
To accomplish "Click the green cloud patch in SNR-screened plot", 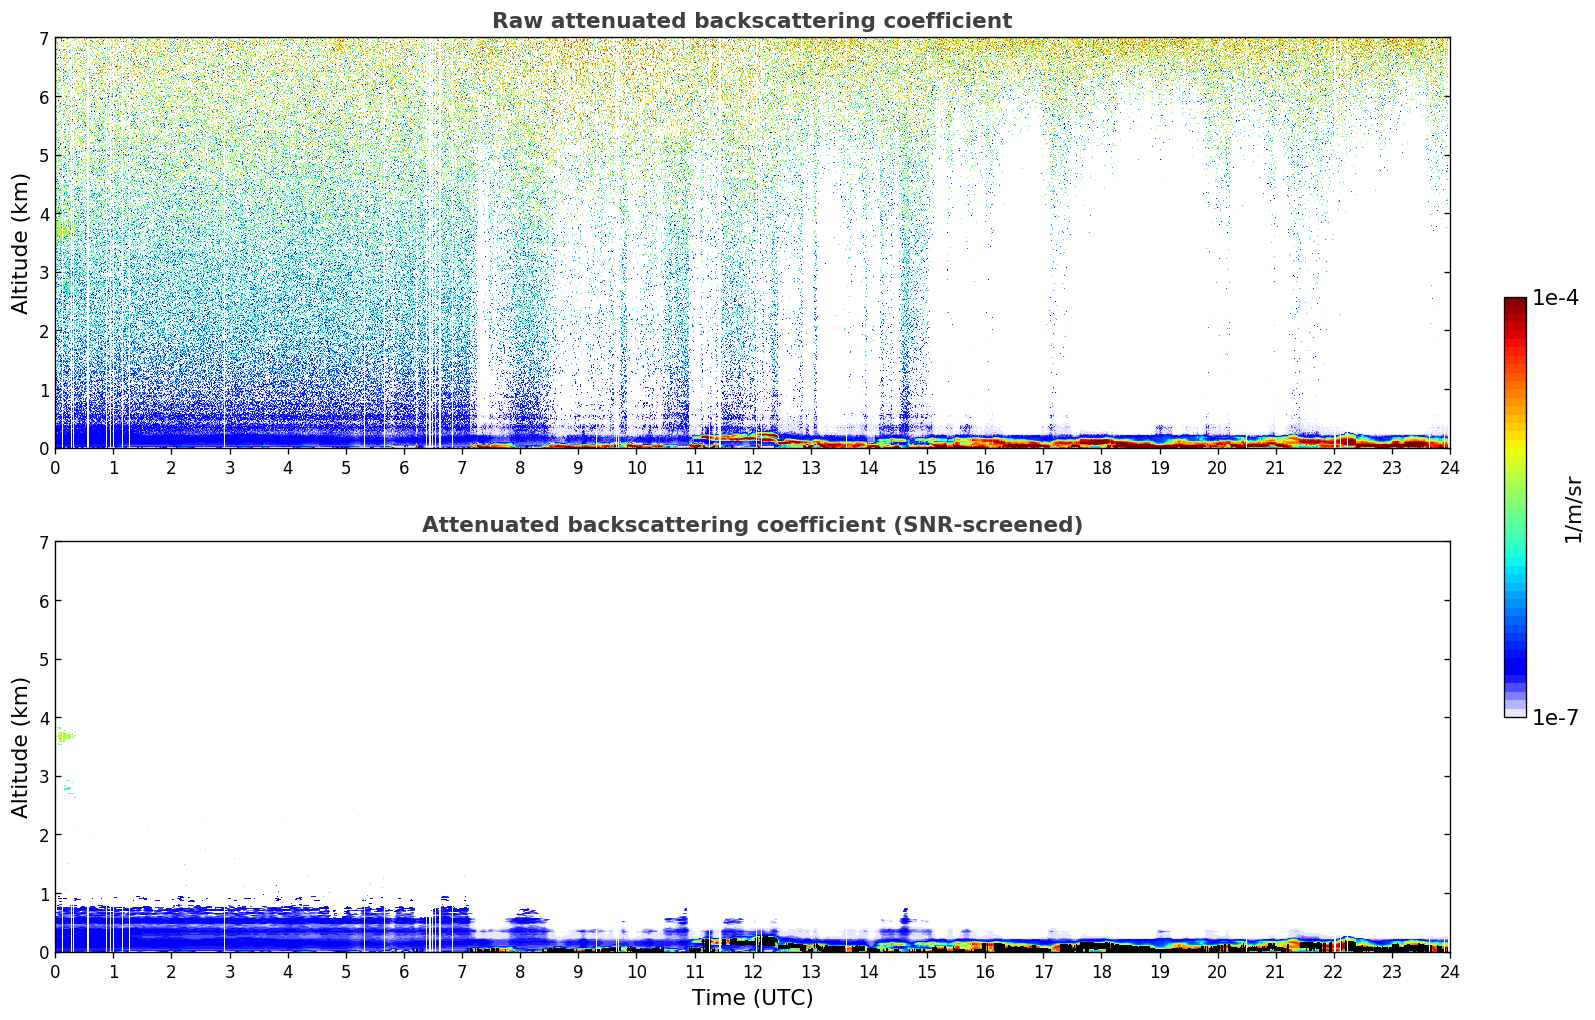I will tap(66, 737).
